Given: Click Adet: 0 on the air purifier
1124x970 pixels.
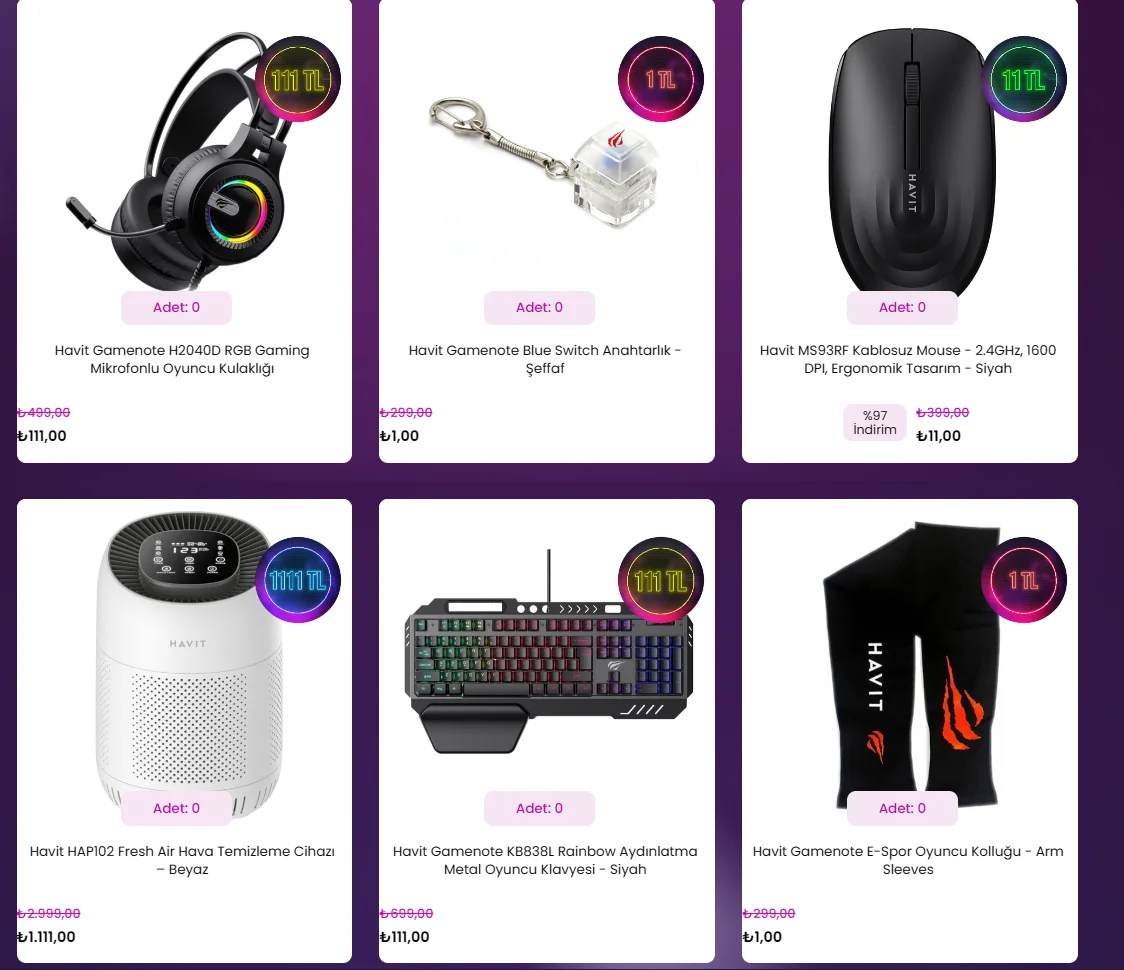Looking at the screenshot, I should tap(176, 808).
